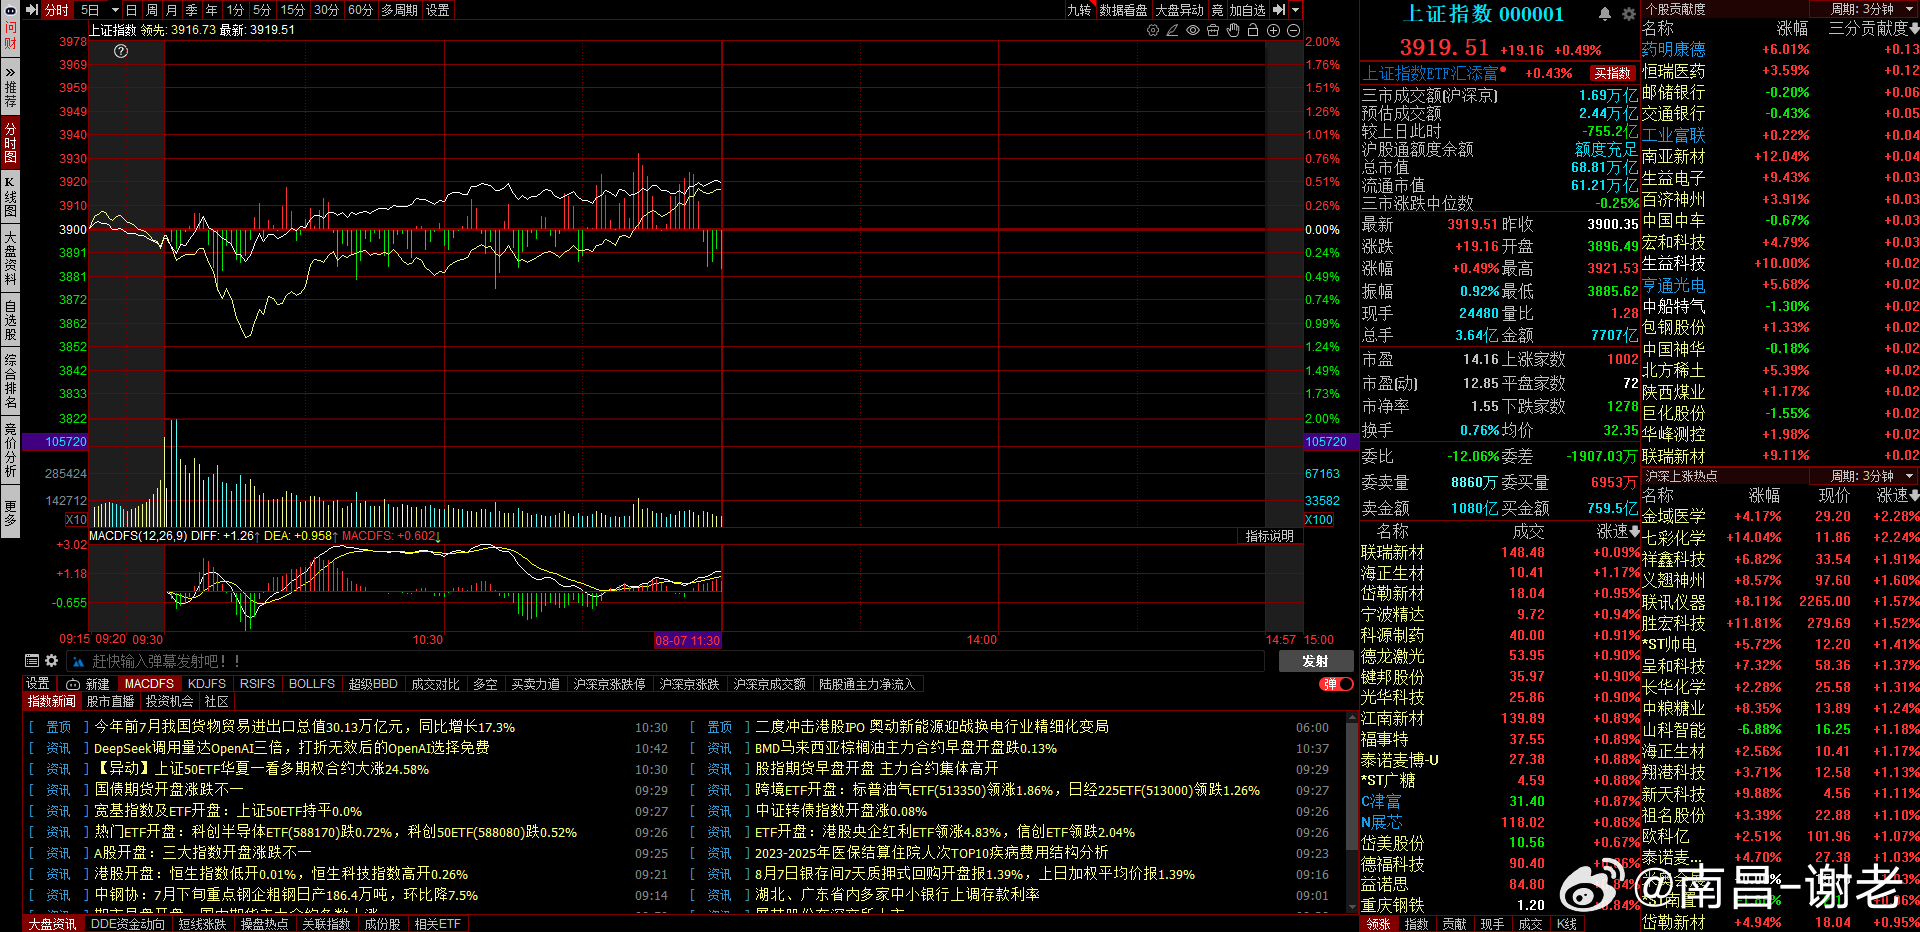Click the 买指数 button
The image size is (1920, 932).
tap(1612, 73)
